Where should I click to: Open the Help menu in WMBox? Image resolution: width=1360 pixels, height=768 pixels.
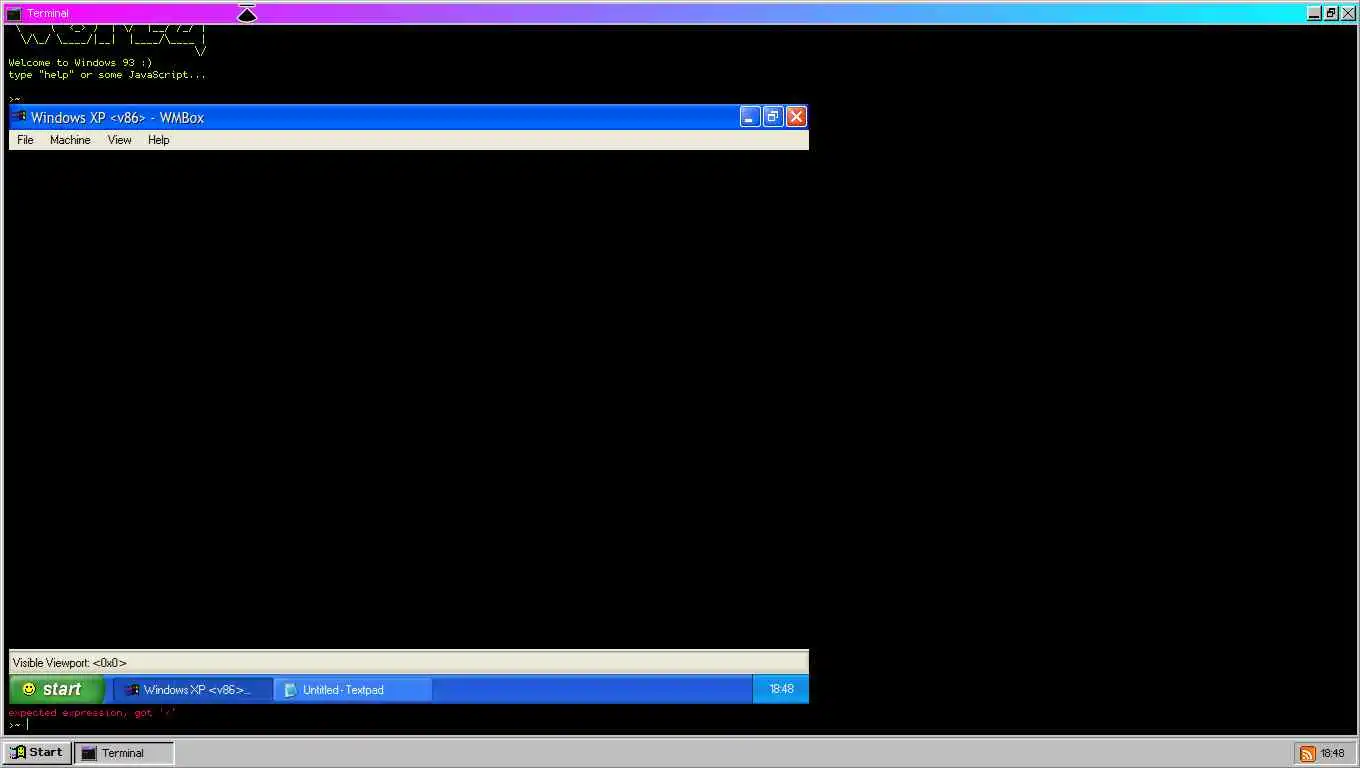tap(158, 140)
